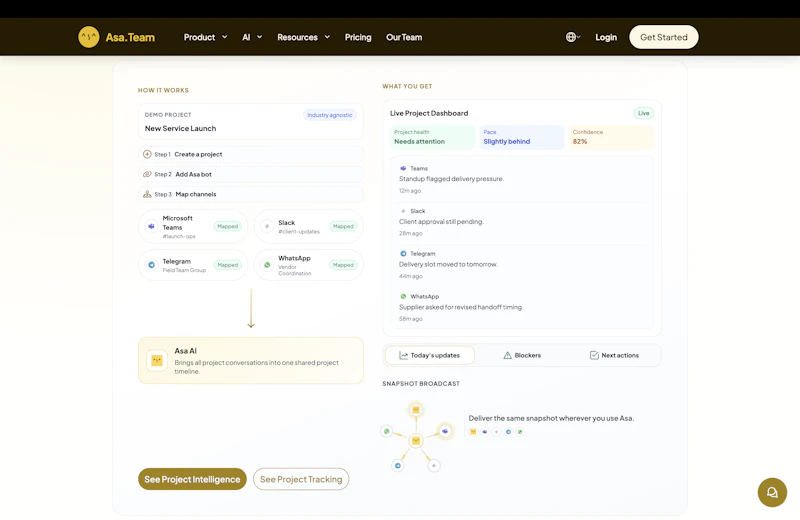Click the Blockers warning triangle icon

[508, 355]
